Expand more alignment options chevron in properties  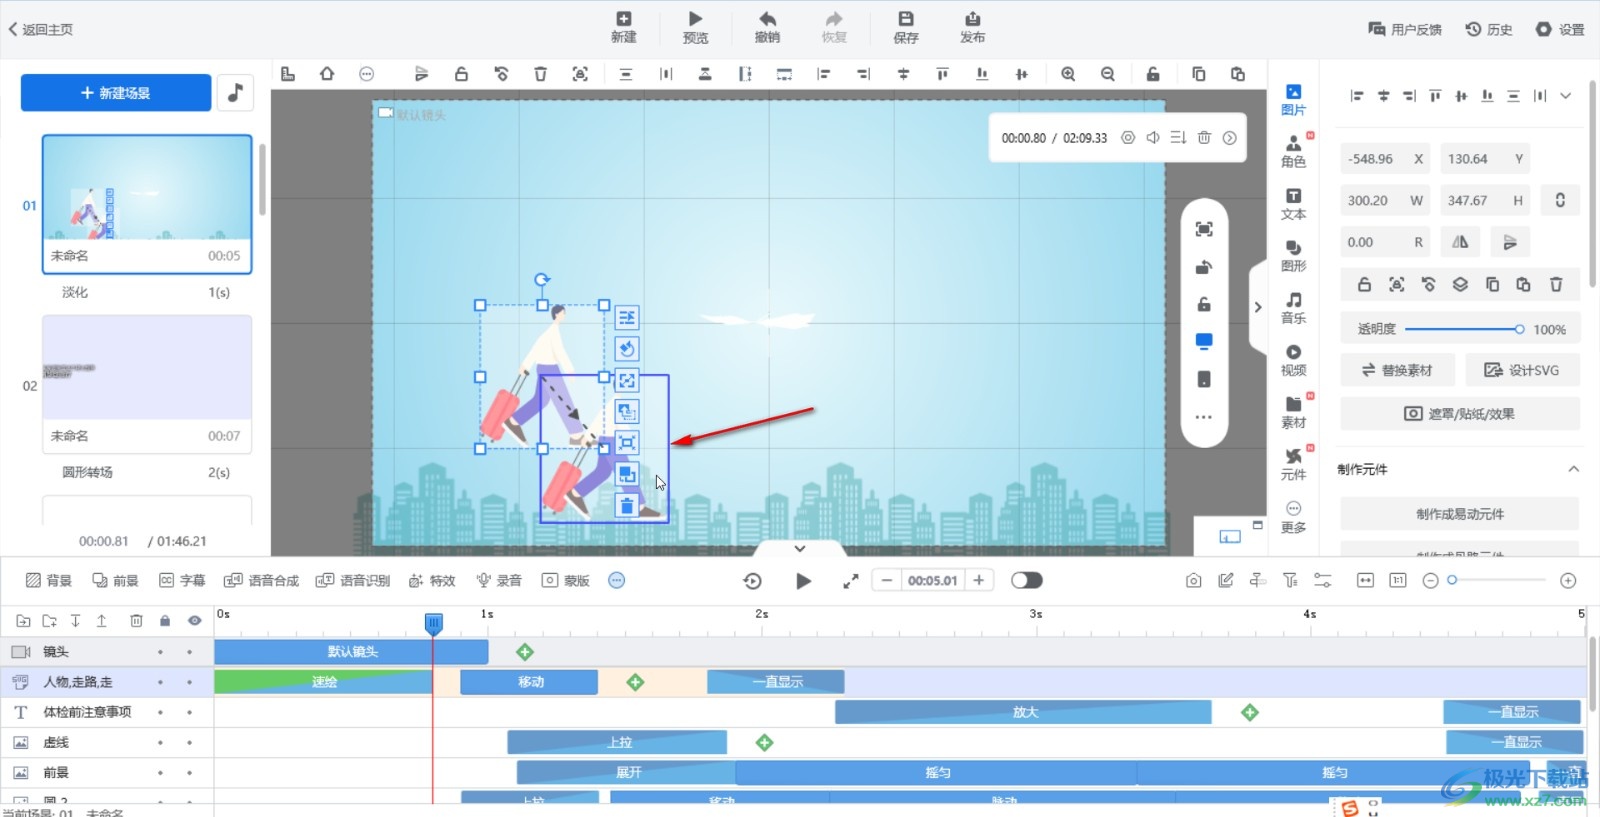[x=1565, y=96]
